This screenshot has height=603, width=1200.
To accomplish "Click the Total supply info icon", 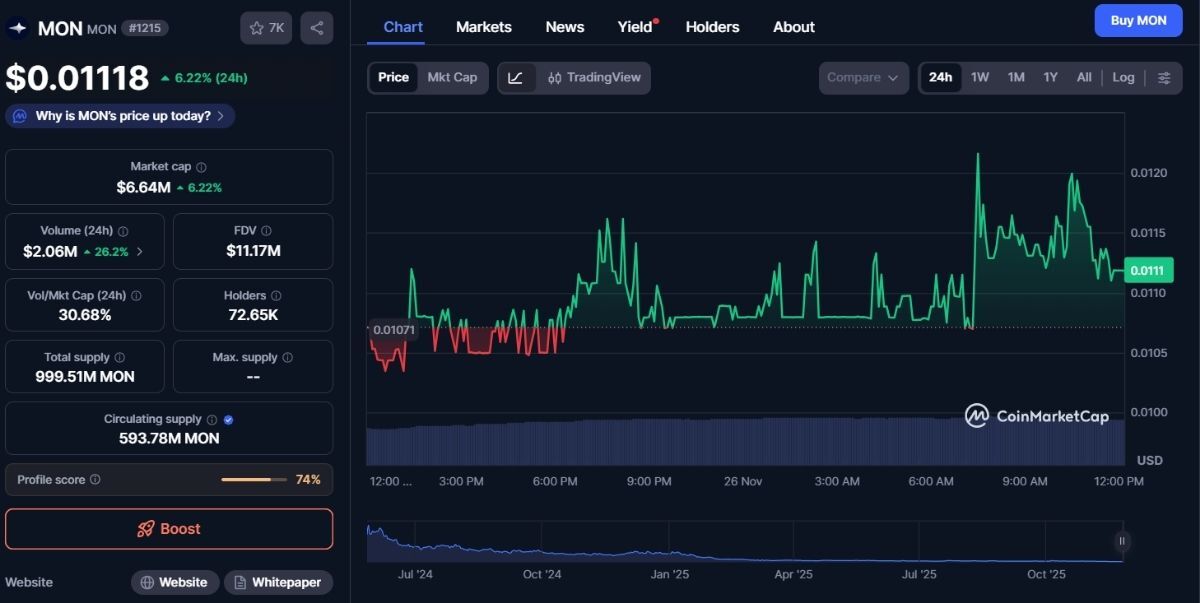I will [x=120, y=358].
